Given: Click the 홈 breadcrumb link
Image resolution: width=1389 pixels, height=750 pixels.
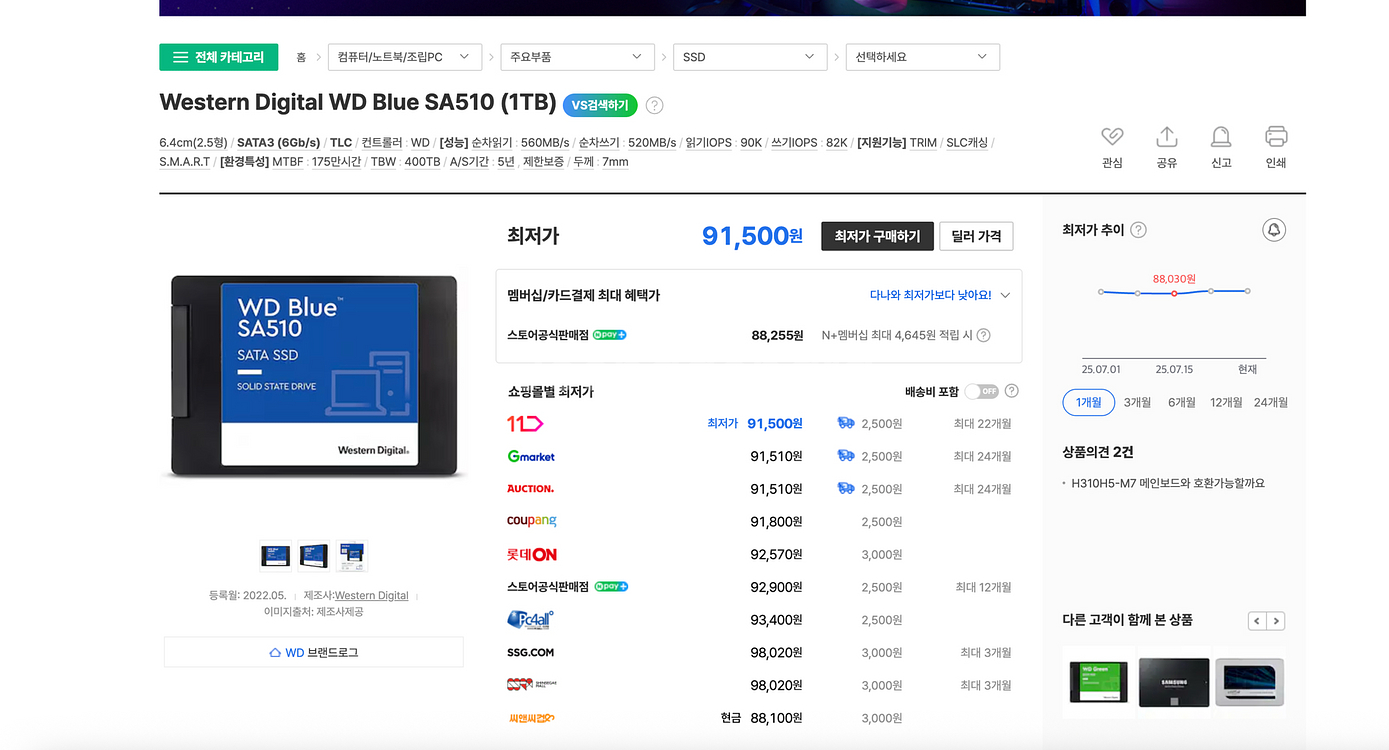Looking at the screenshot, I should pos(301,57).
